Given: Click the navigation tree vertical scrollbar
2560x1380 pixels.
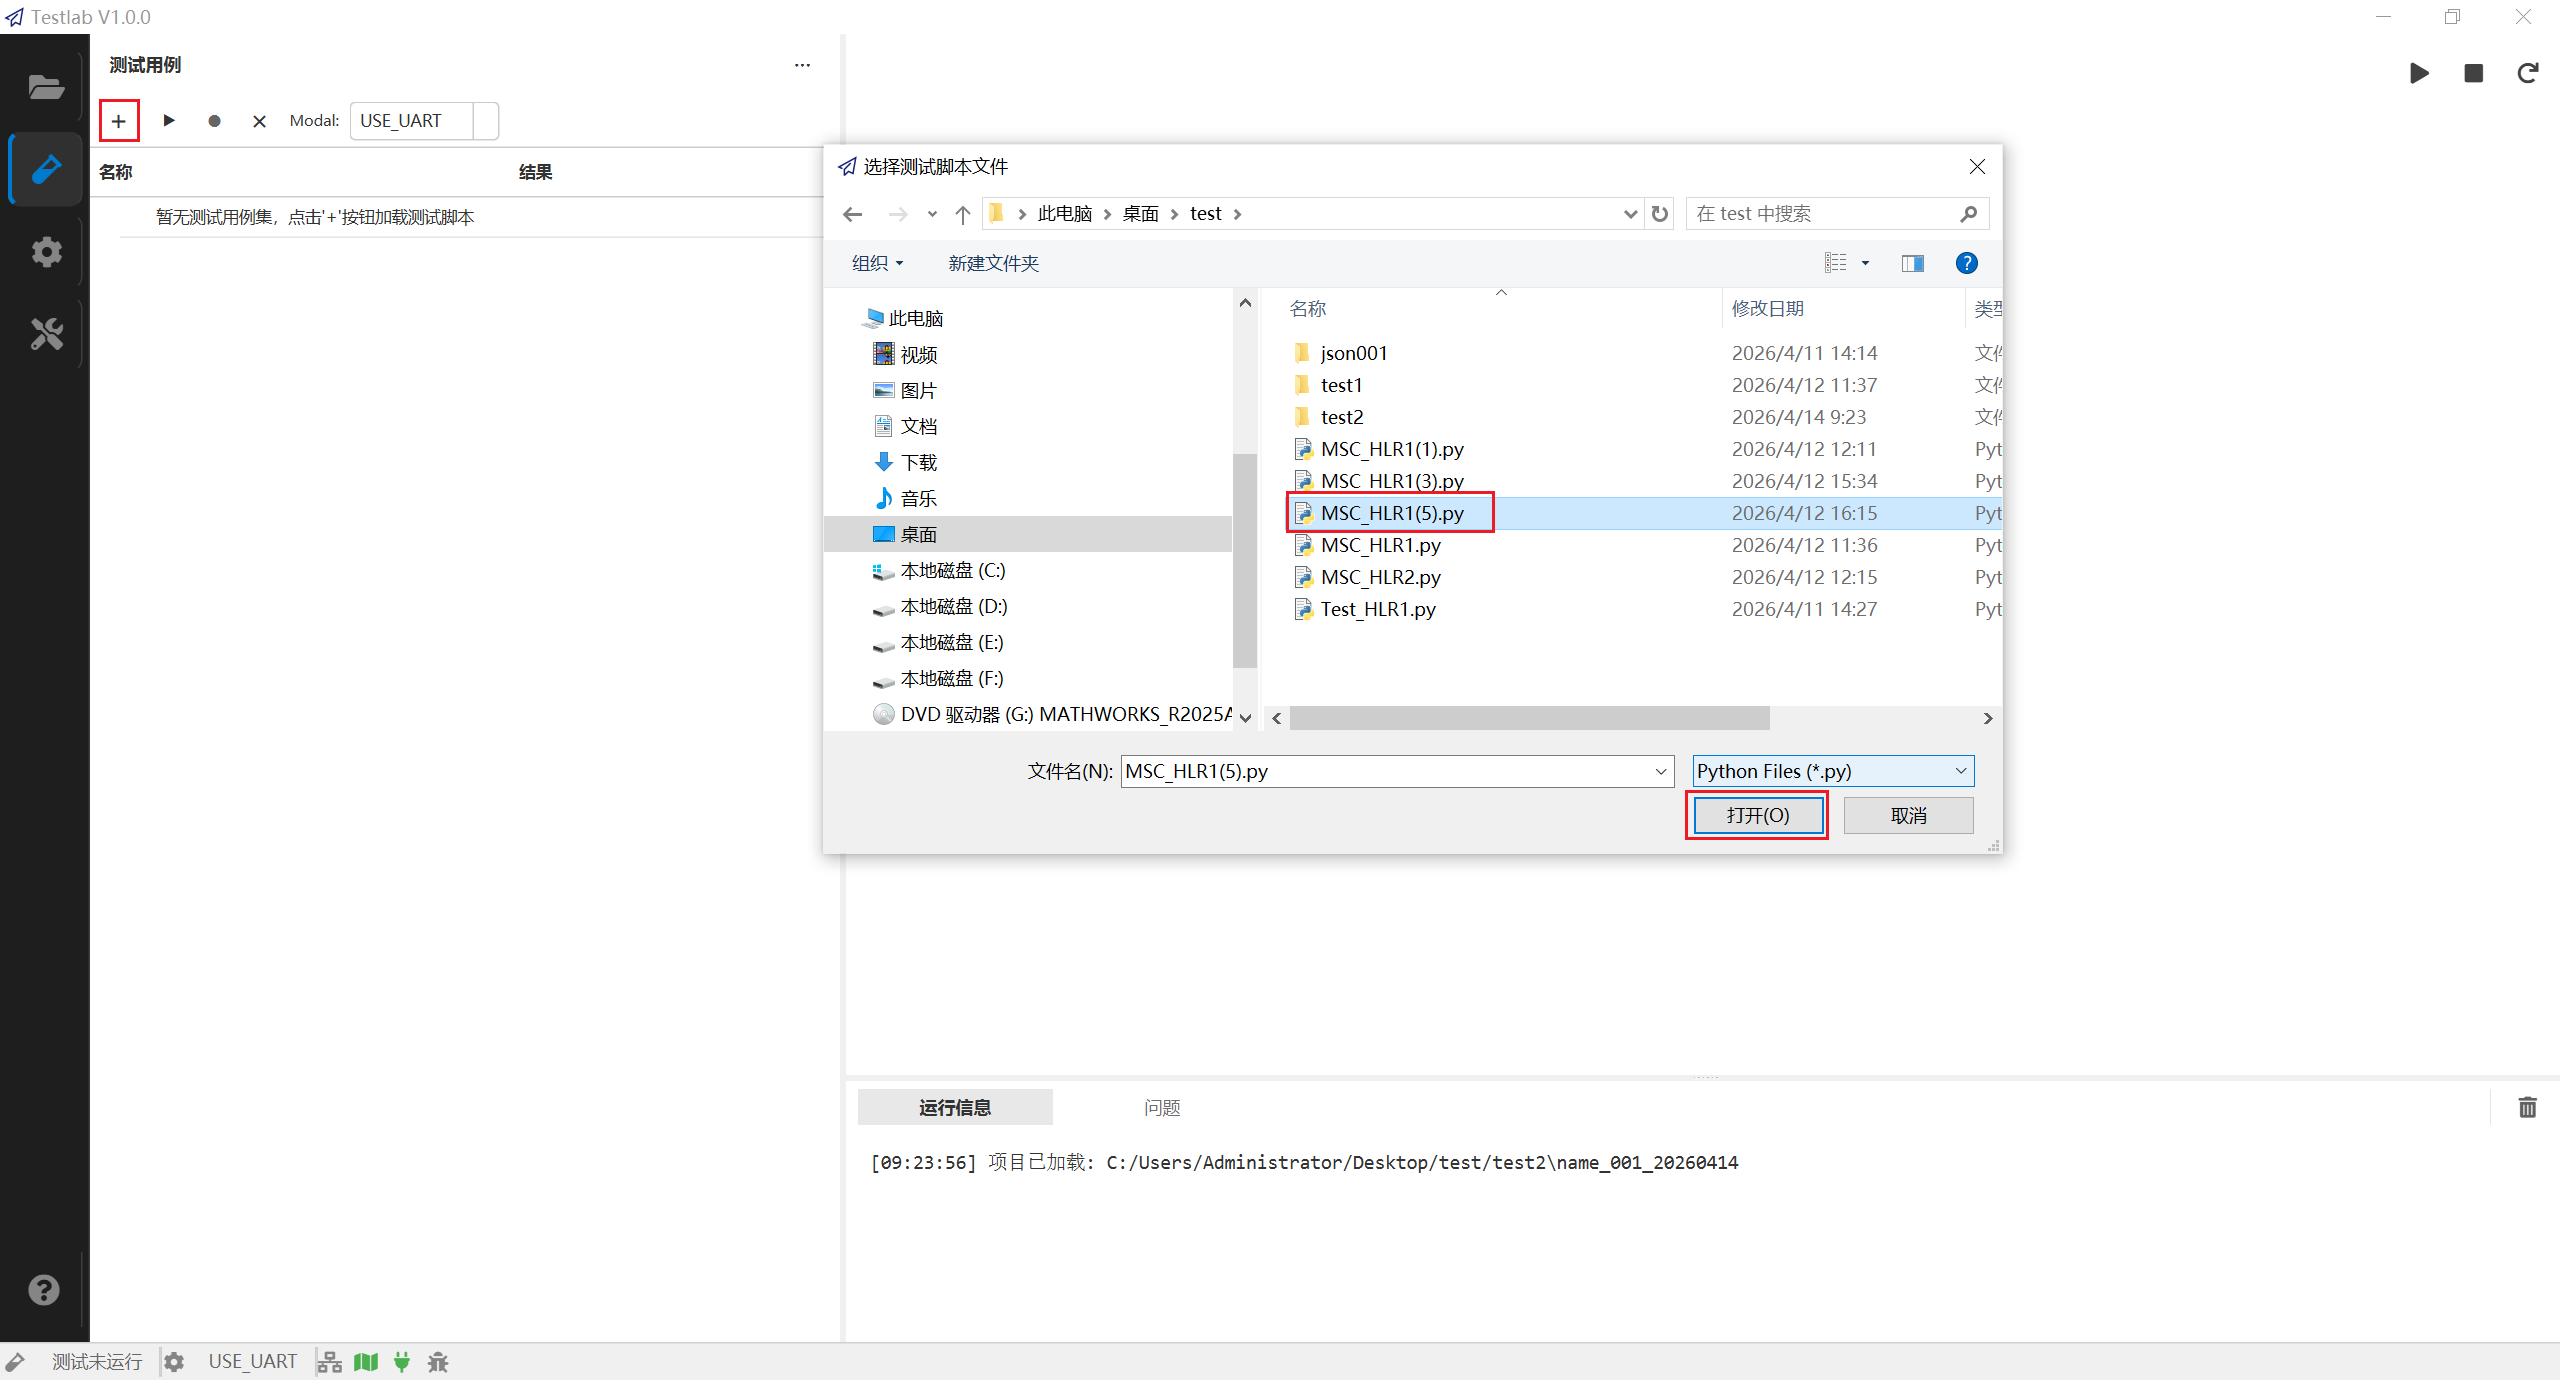Looking at the screenshot, I should (x=1245, y=560).
